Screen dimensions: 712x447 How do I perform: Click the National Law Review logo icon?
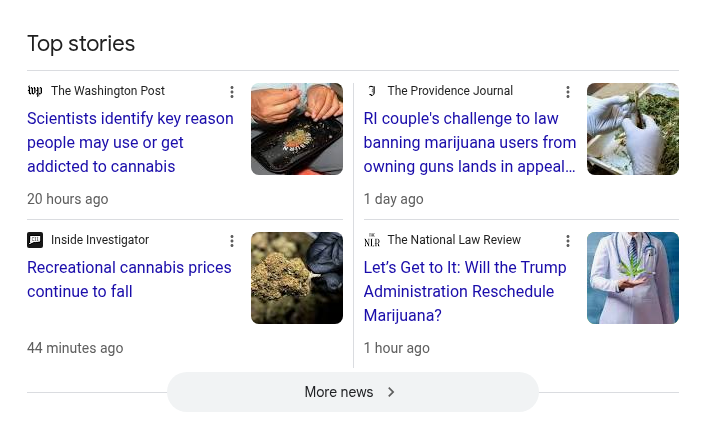(372, 240)
